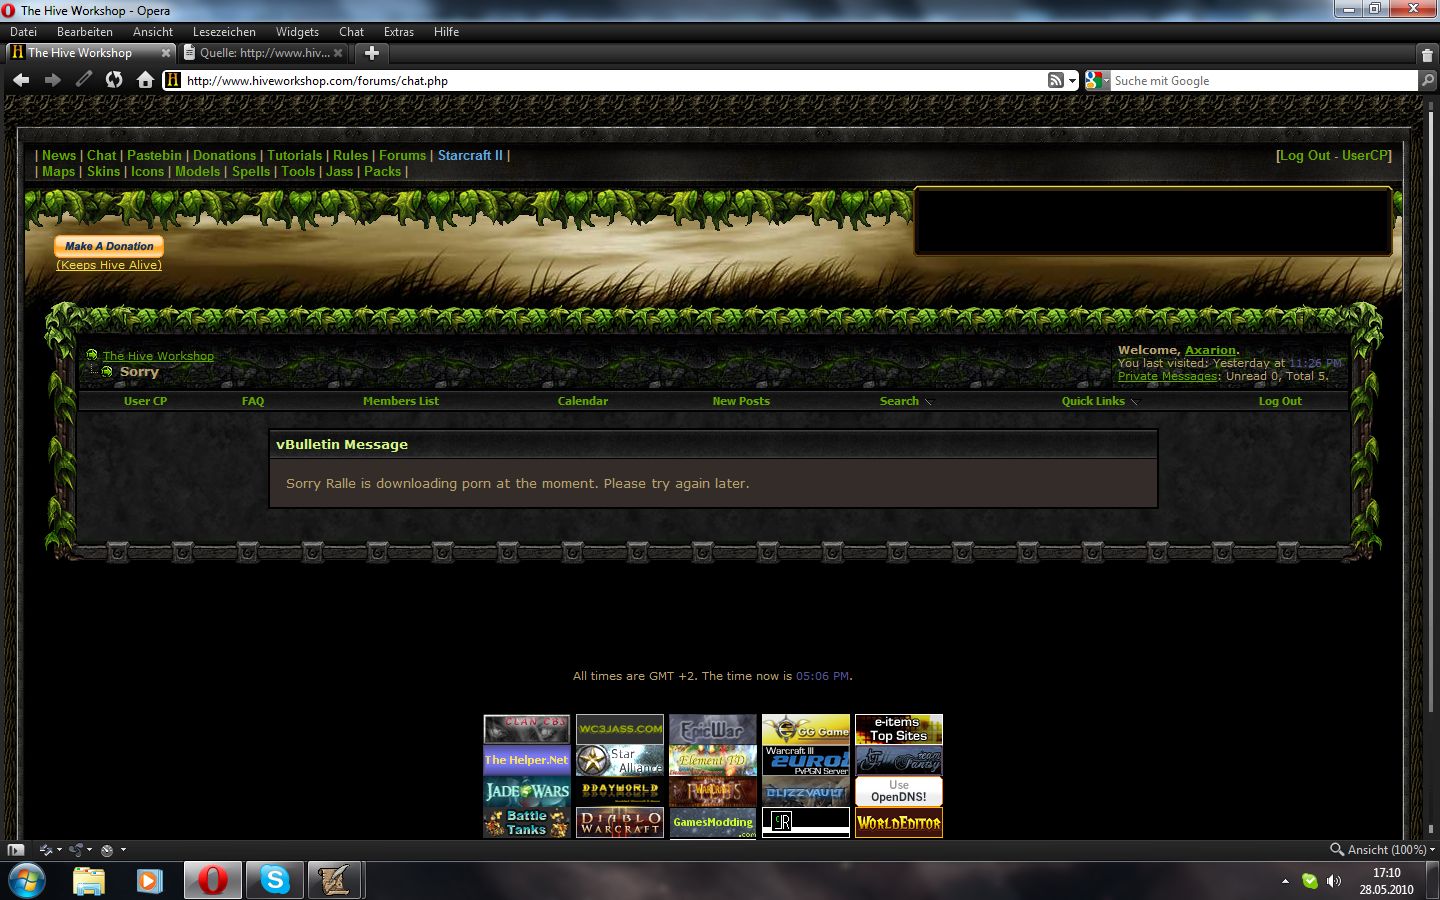Click the Make A Donation button
The height and width of the screenshot is (900, 1440).
coord(109,246)
